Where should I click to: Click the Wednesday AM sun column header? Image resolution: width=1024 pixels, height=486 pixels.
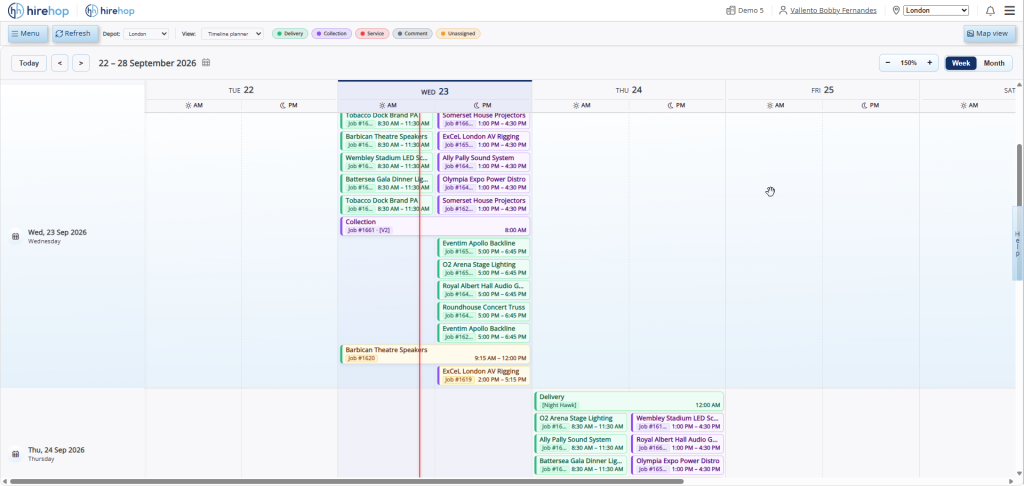[387, 105]
